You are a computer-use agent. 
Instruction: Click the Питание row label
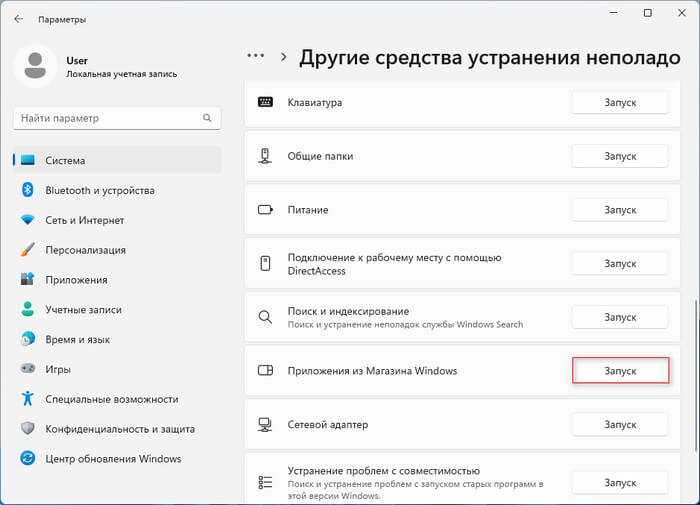click(x=308, y=210)
